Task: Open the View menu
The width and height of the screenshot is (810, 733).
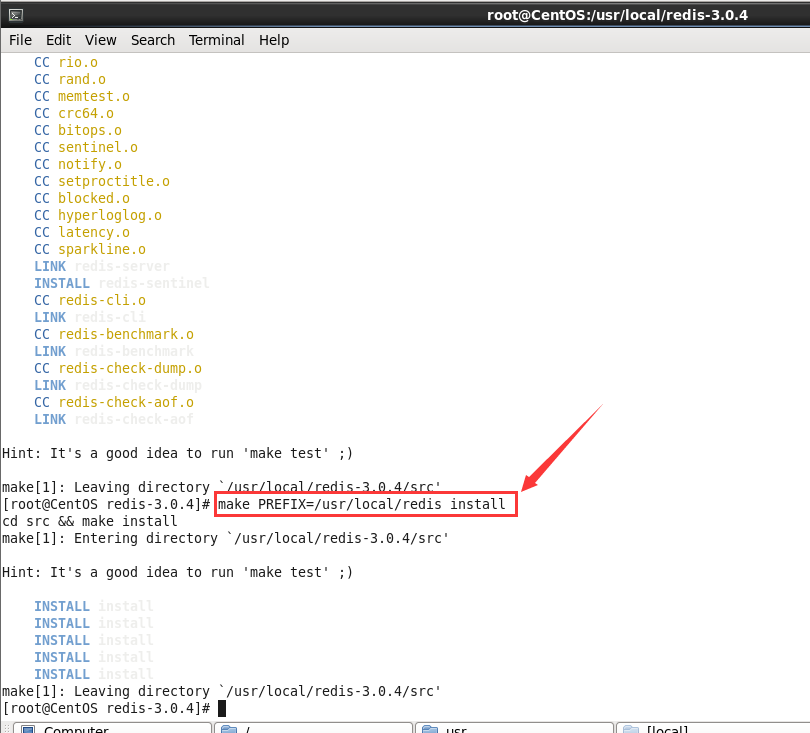Action: tap(101, 40)
